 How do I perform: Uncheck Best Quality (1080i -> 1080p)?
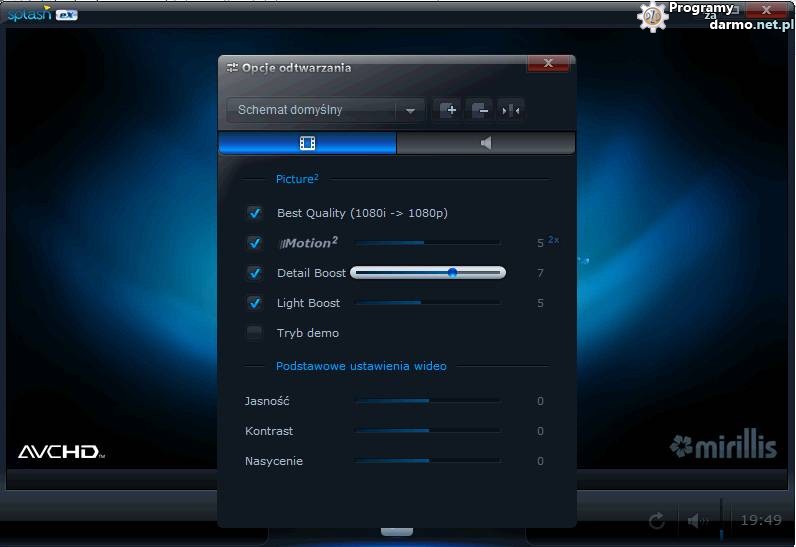[254, 213]
